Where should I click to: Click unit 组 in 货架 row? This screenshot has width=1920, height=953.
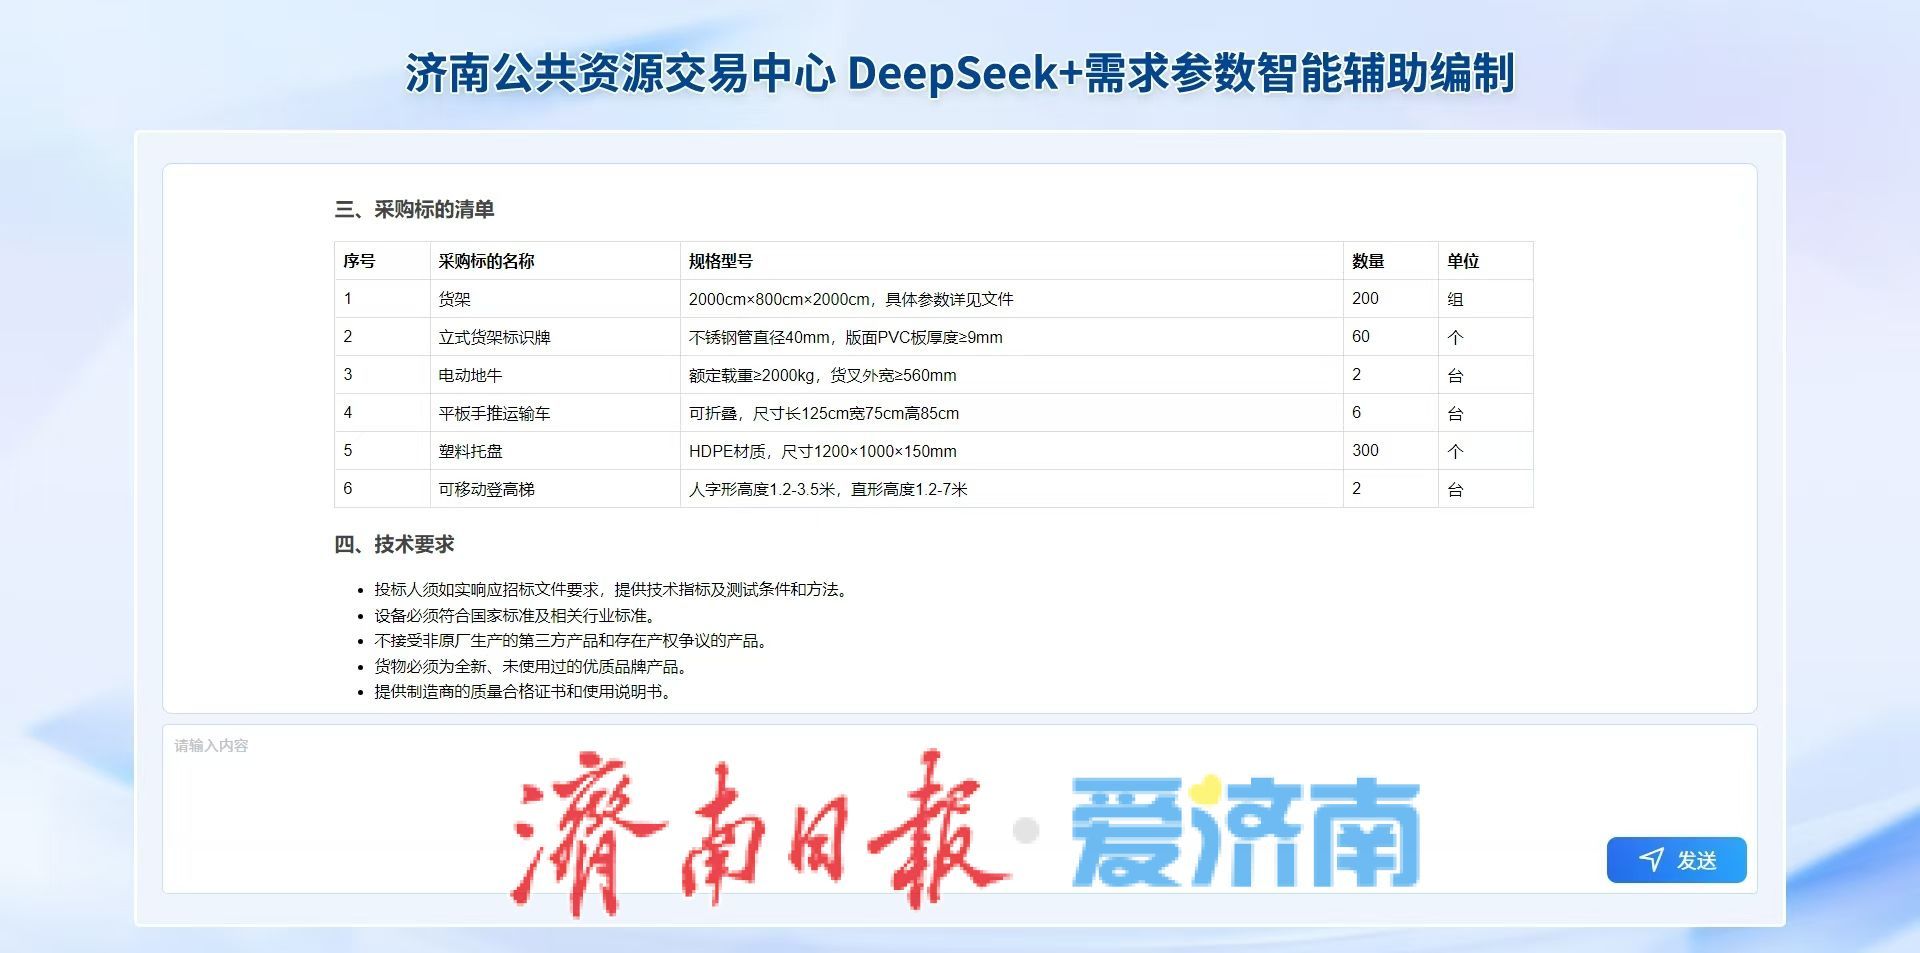click(1455, 299)
